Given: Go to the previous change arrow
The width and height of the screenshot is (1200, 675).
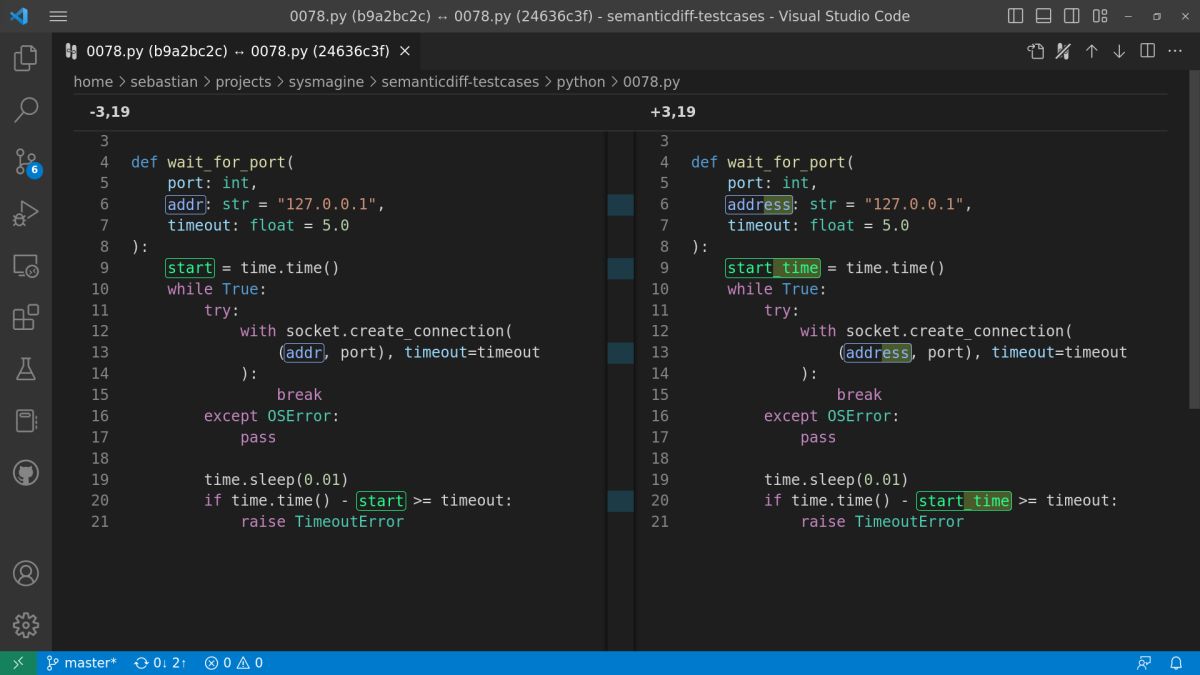Looking at the screenshot, I should tap(1092, 51).
